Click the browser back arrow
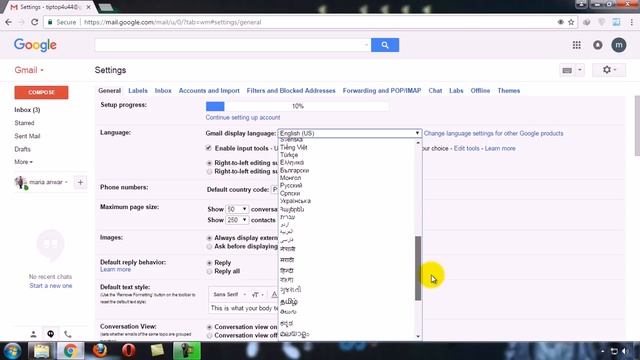Image resolution: width=640 pixels, height=360 pixels. coord(9,22)
